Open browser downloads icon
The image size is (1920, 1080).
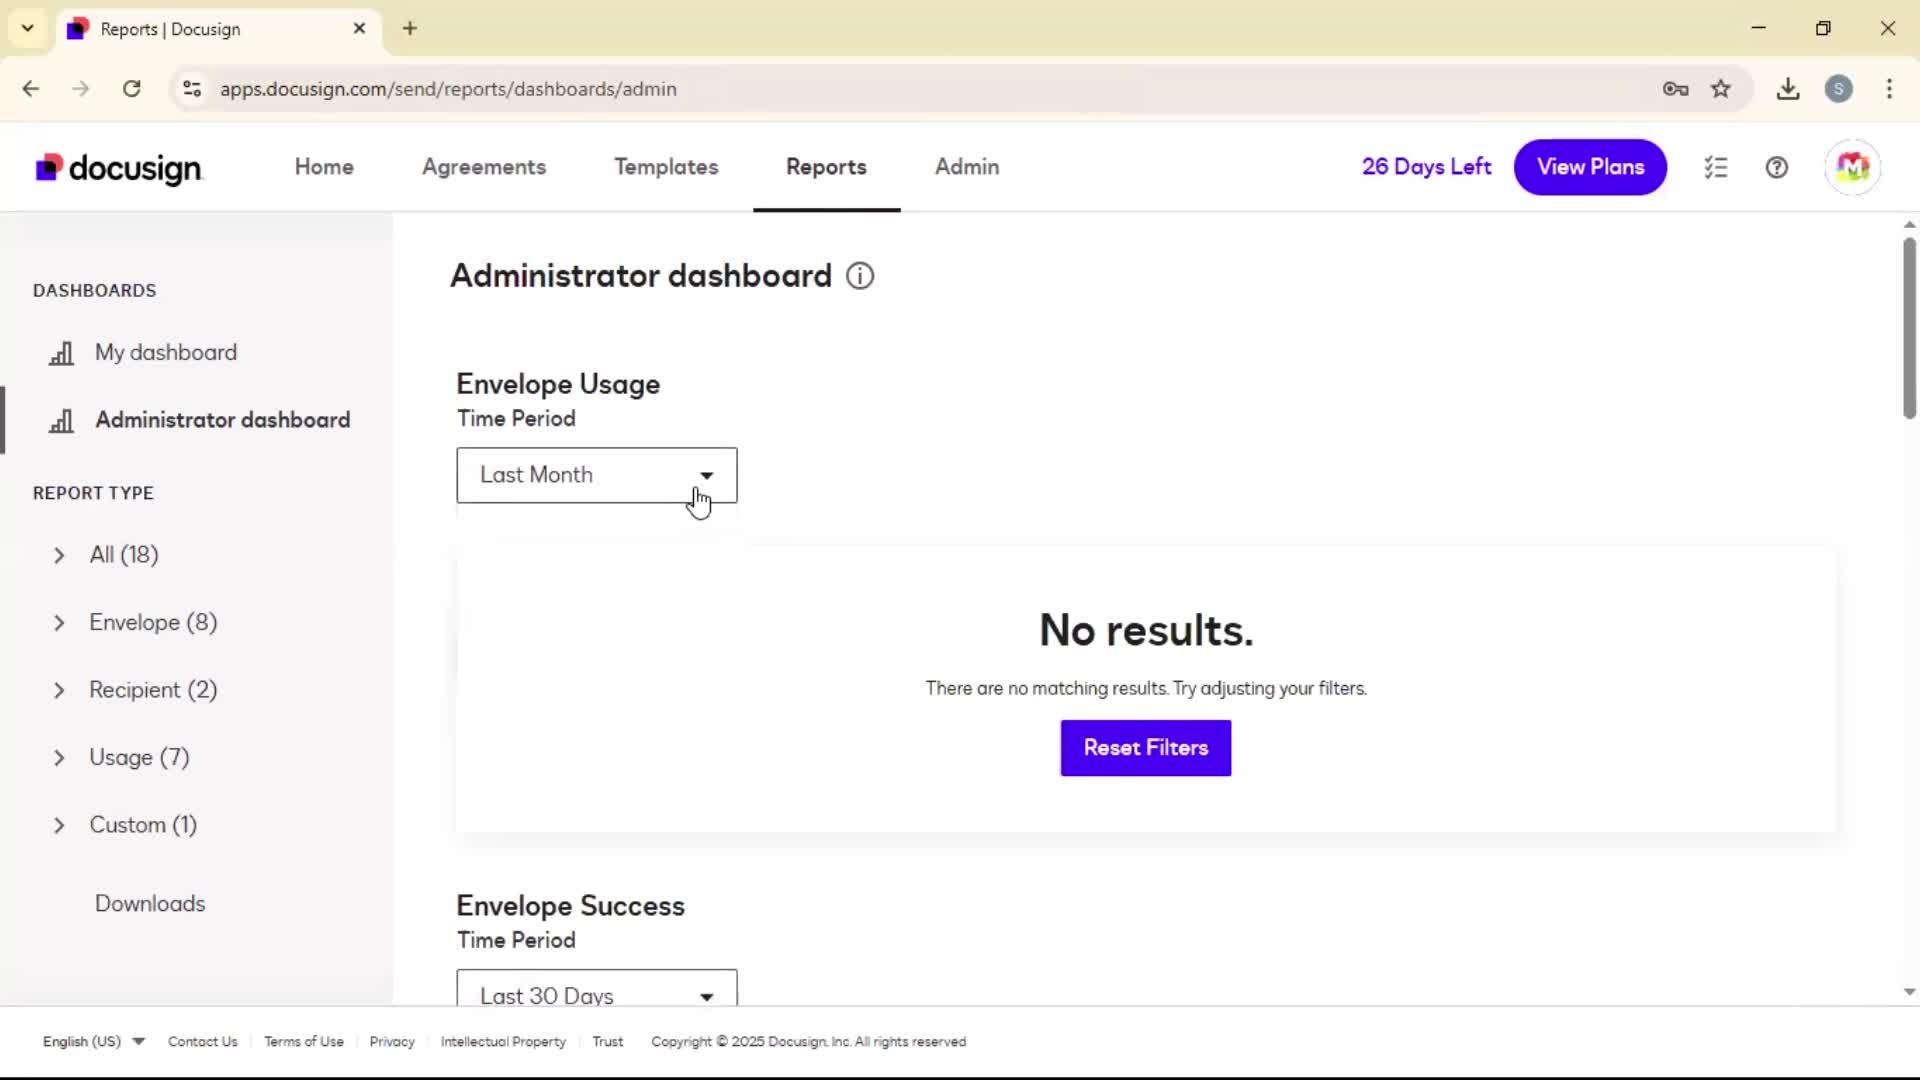tap(1788, 89)
